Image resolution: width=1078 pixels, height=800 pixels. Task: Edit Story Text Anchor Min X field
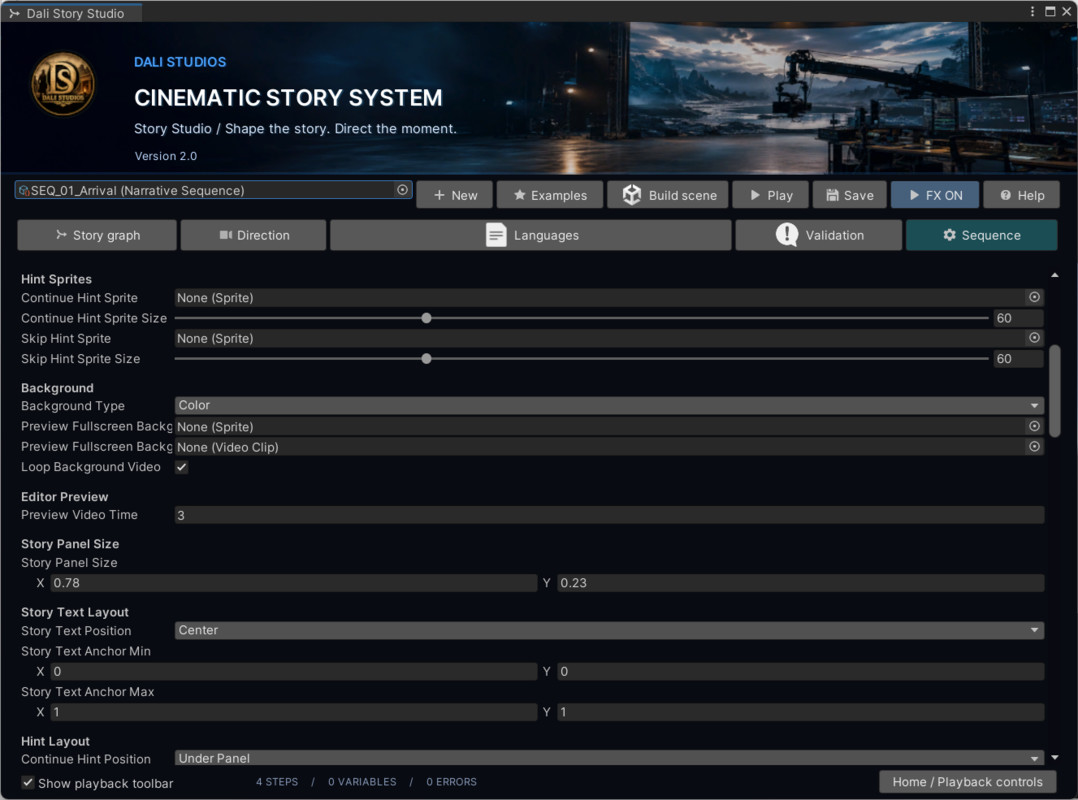pos(294,671)
